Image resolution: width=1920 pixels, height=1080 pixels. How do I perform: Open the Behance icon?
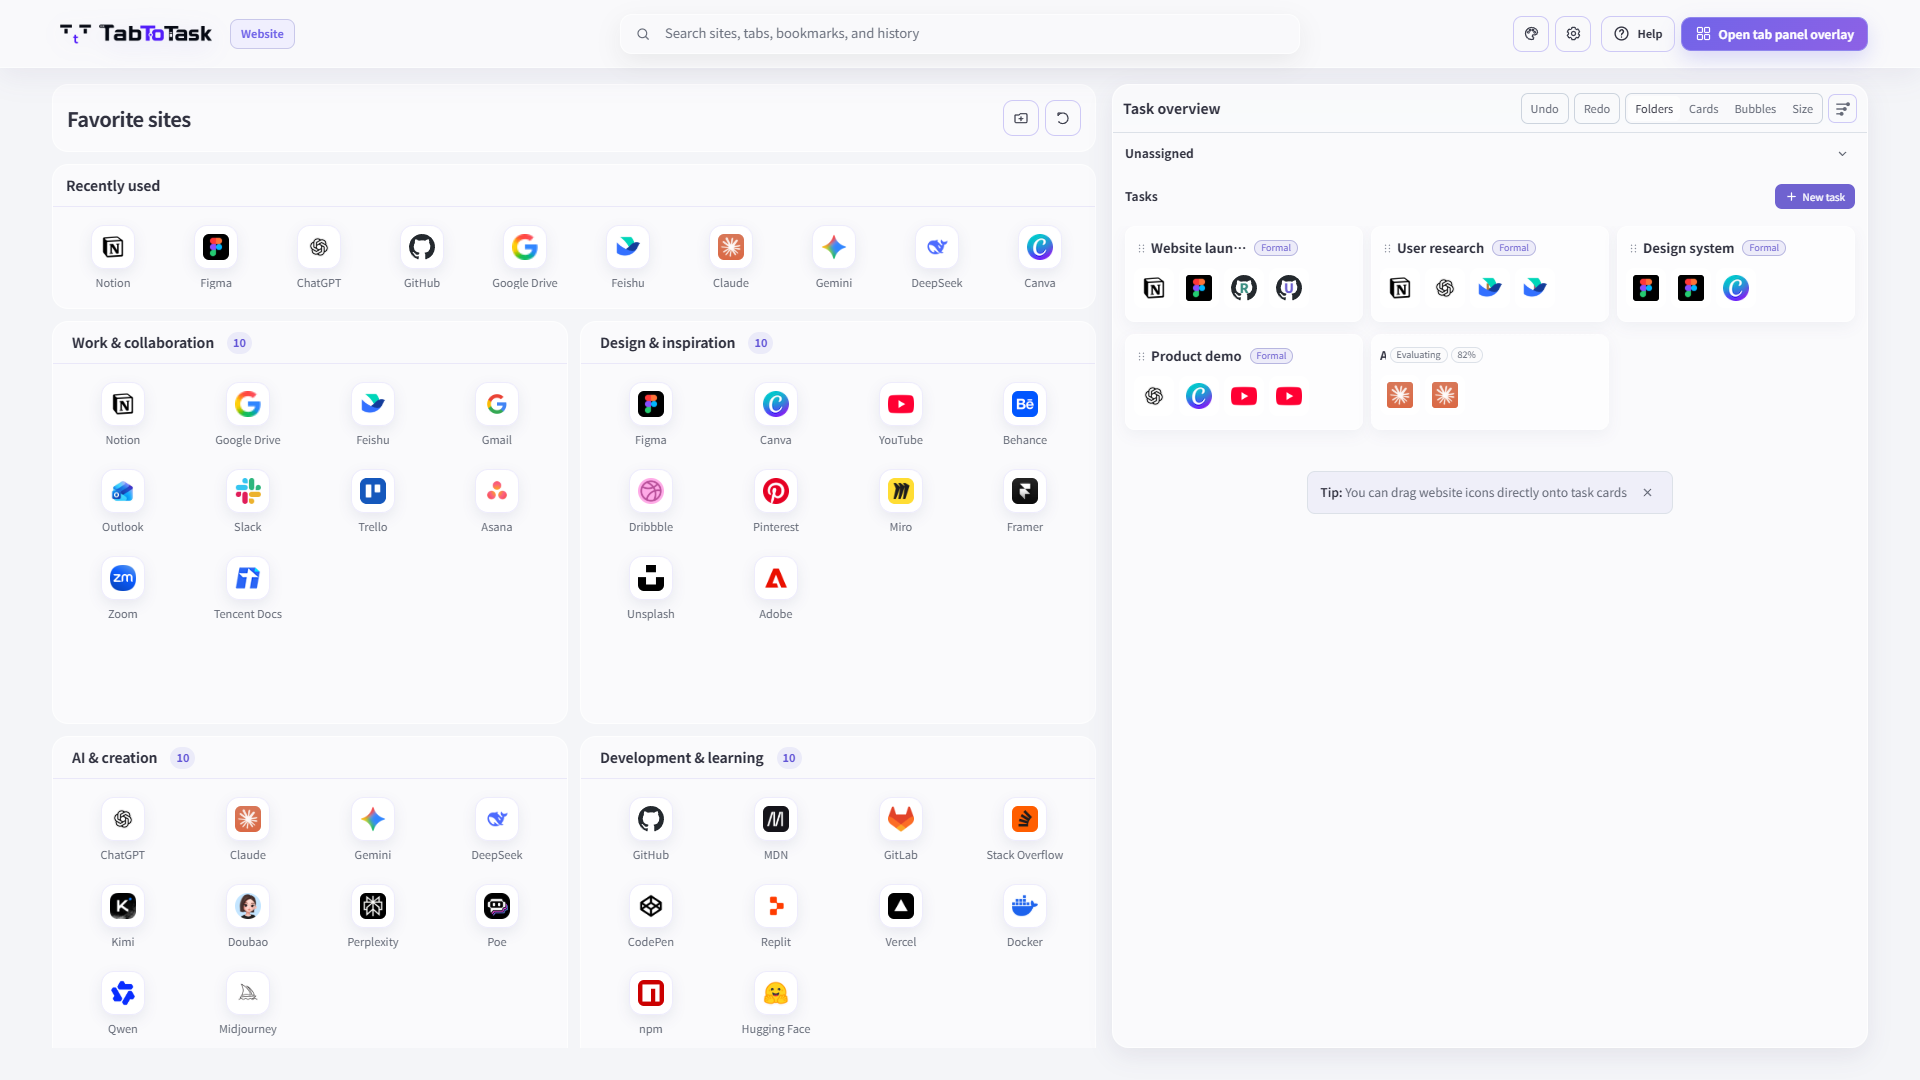[1025, 404]
